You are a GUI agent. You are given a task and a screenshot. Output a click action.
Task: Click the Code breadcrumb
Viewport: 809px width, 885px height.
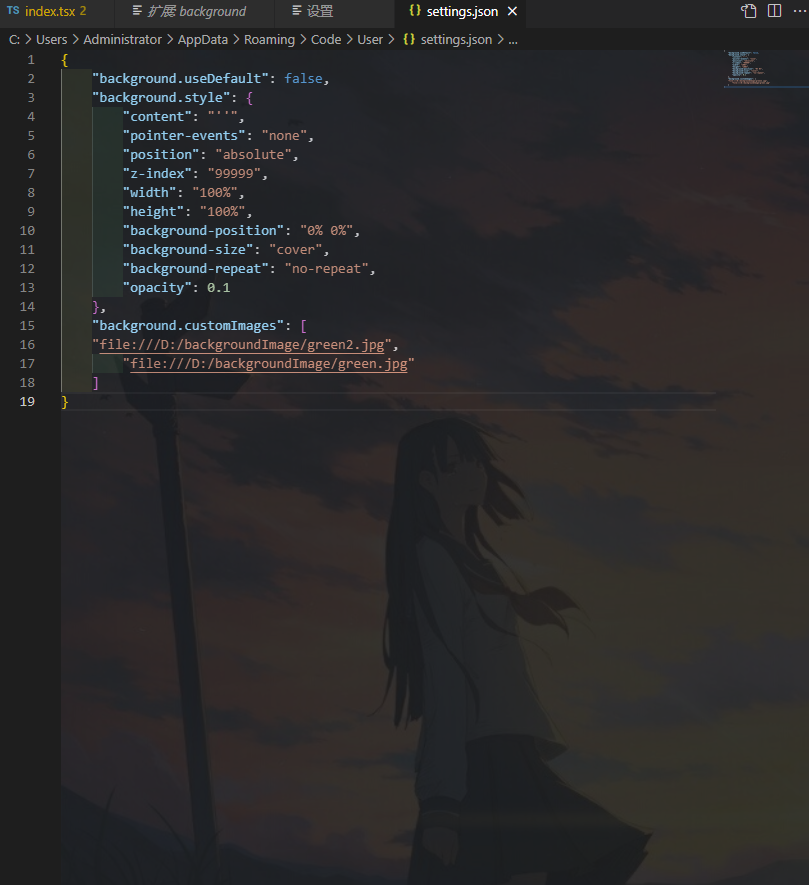tap(326, 40)
